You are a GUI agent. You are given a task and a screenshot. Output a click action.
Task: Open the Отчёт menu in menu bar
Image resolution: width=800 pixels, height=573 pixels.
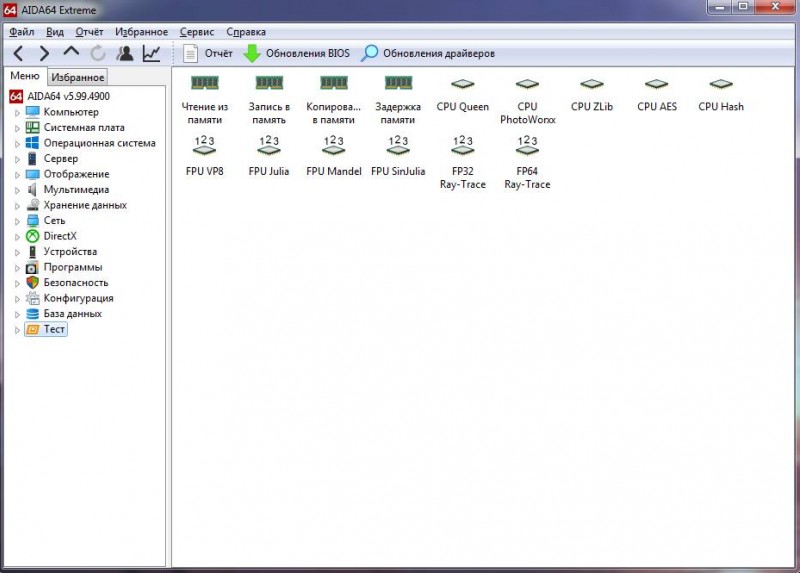(x=89, y=32)
